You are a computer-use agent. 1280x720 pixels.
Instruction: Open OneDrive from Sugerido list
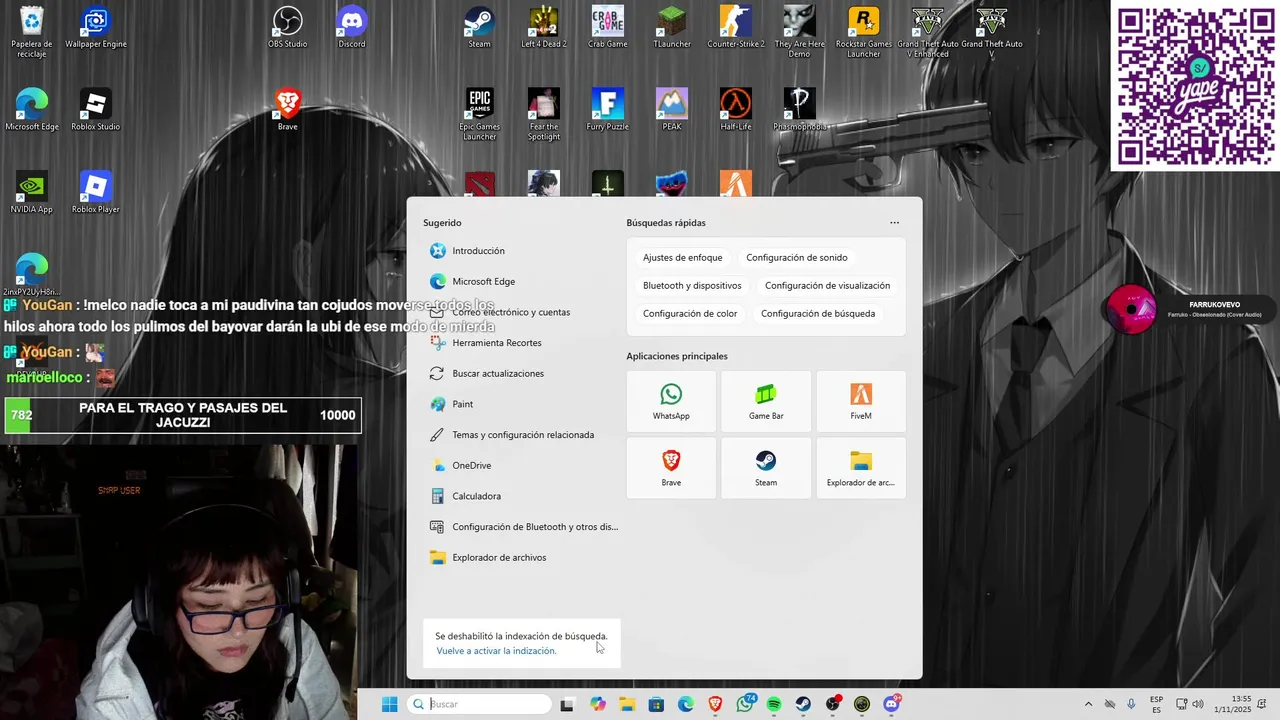tap(521, 466)
